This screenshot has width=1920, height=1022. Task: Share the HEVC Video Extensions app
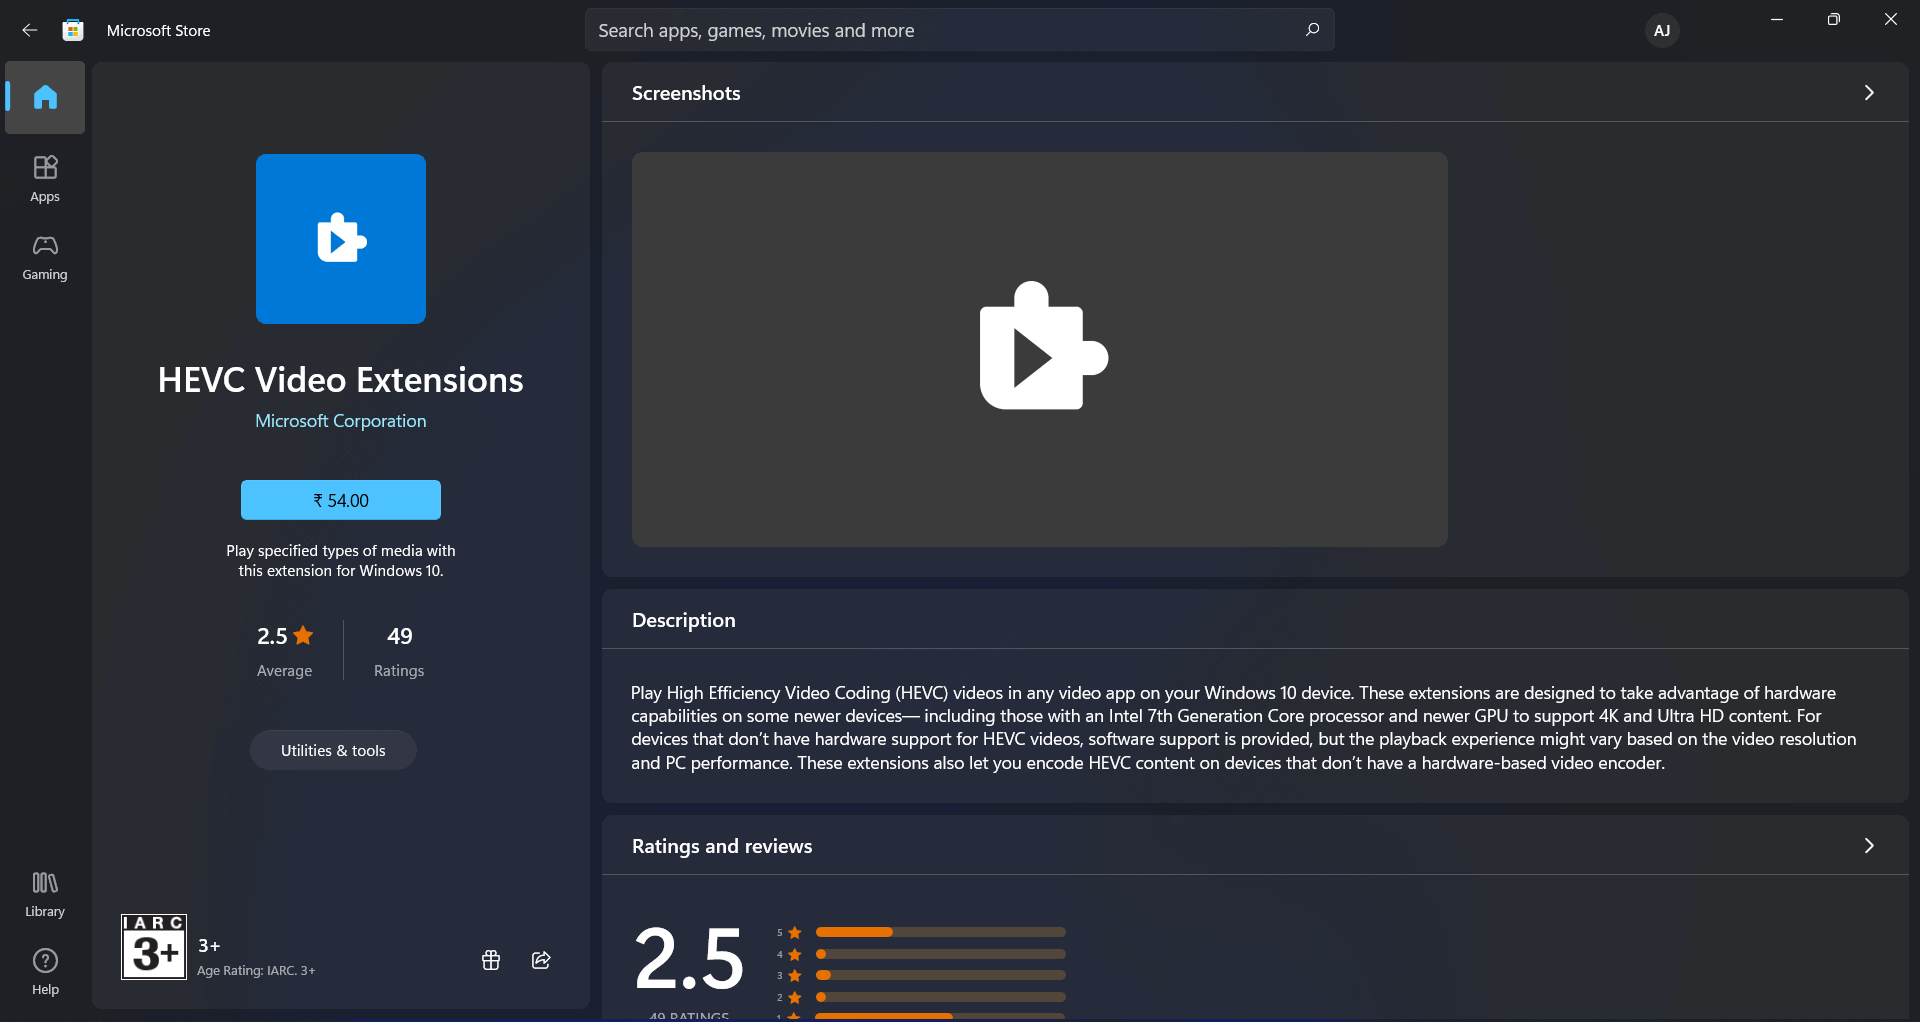541,960
